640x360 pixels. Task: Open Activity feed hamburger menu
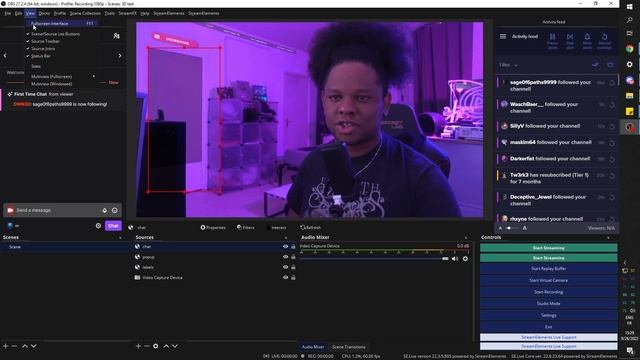pos(503,37)
